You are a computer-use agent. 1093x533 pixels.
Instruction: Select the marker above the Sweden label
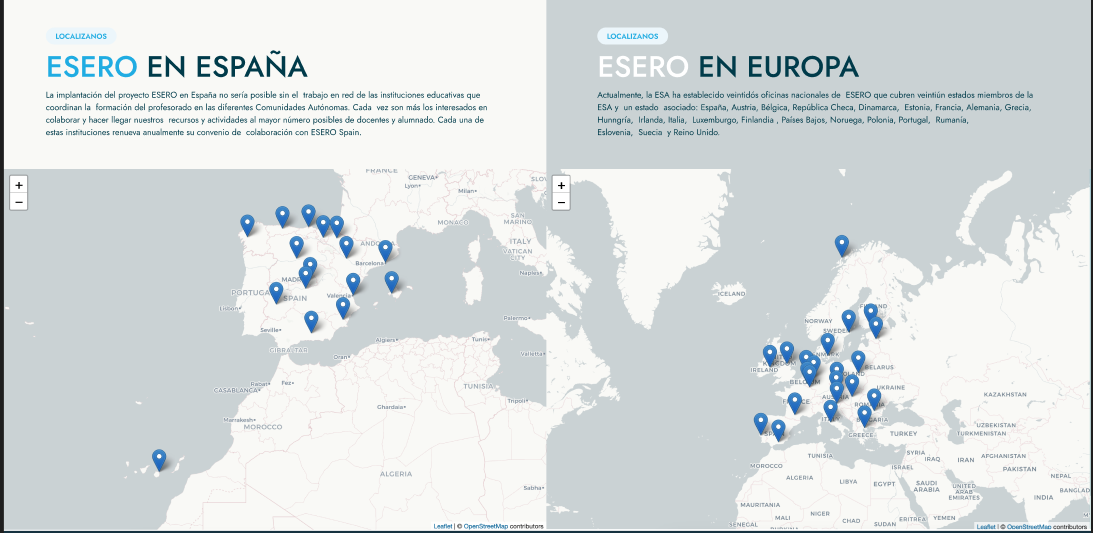(848, 320)
